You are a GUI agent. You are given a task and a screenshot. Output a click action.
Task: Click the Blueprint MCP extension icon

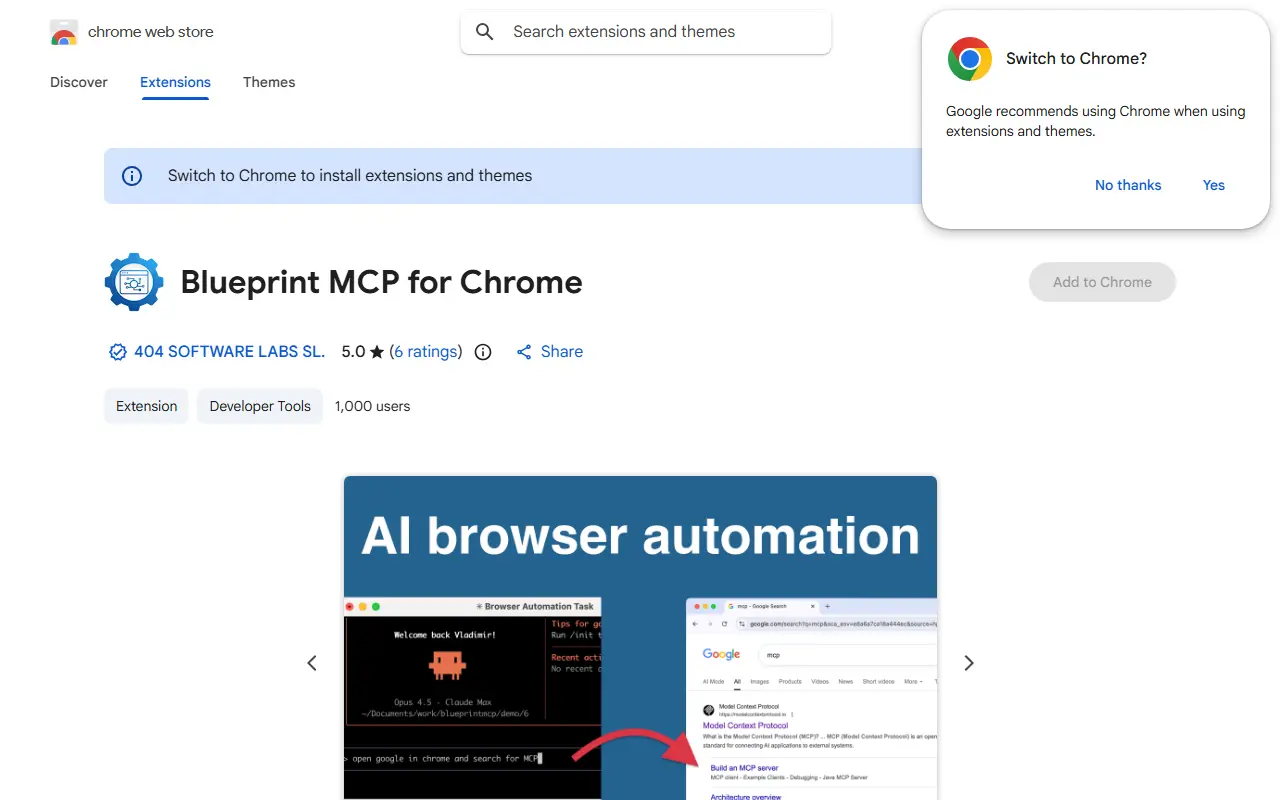[x=134, y=282]
